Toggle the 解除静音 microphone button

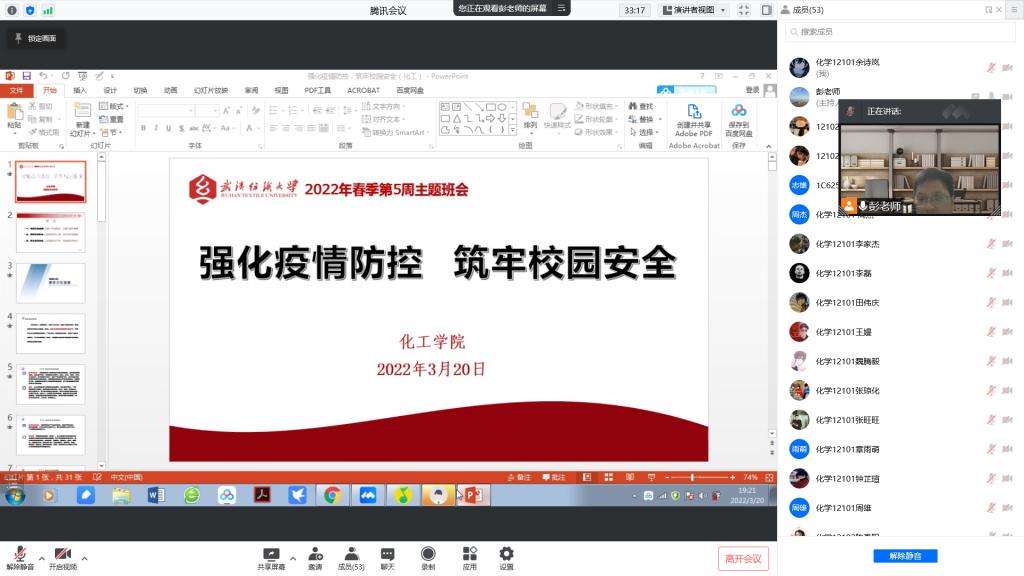(x=20, y=554)
